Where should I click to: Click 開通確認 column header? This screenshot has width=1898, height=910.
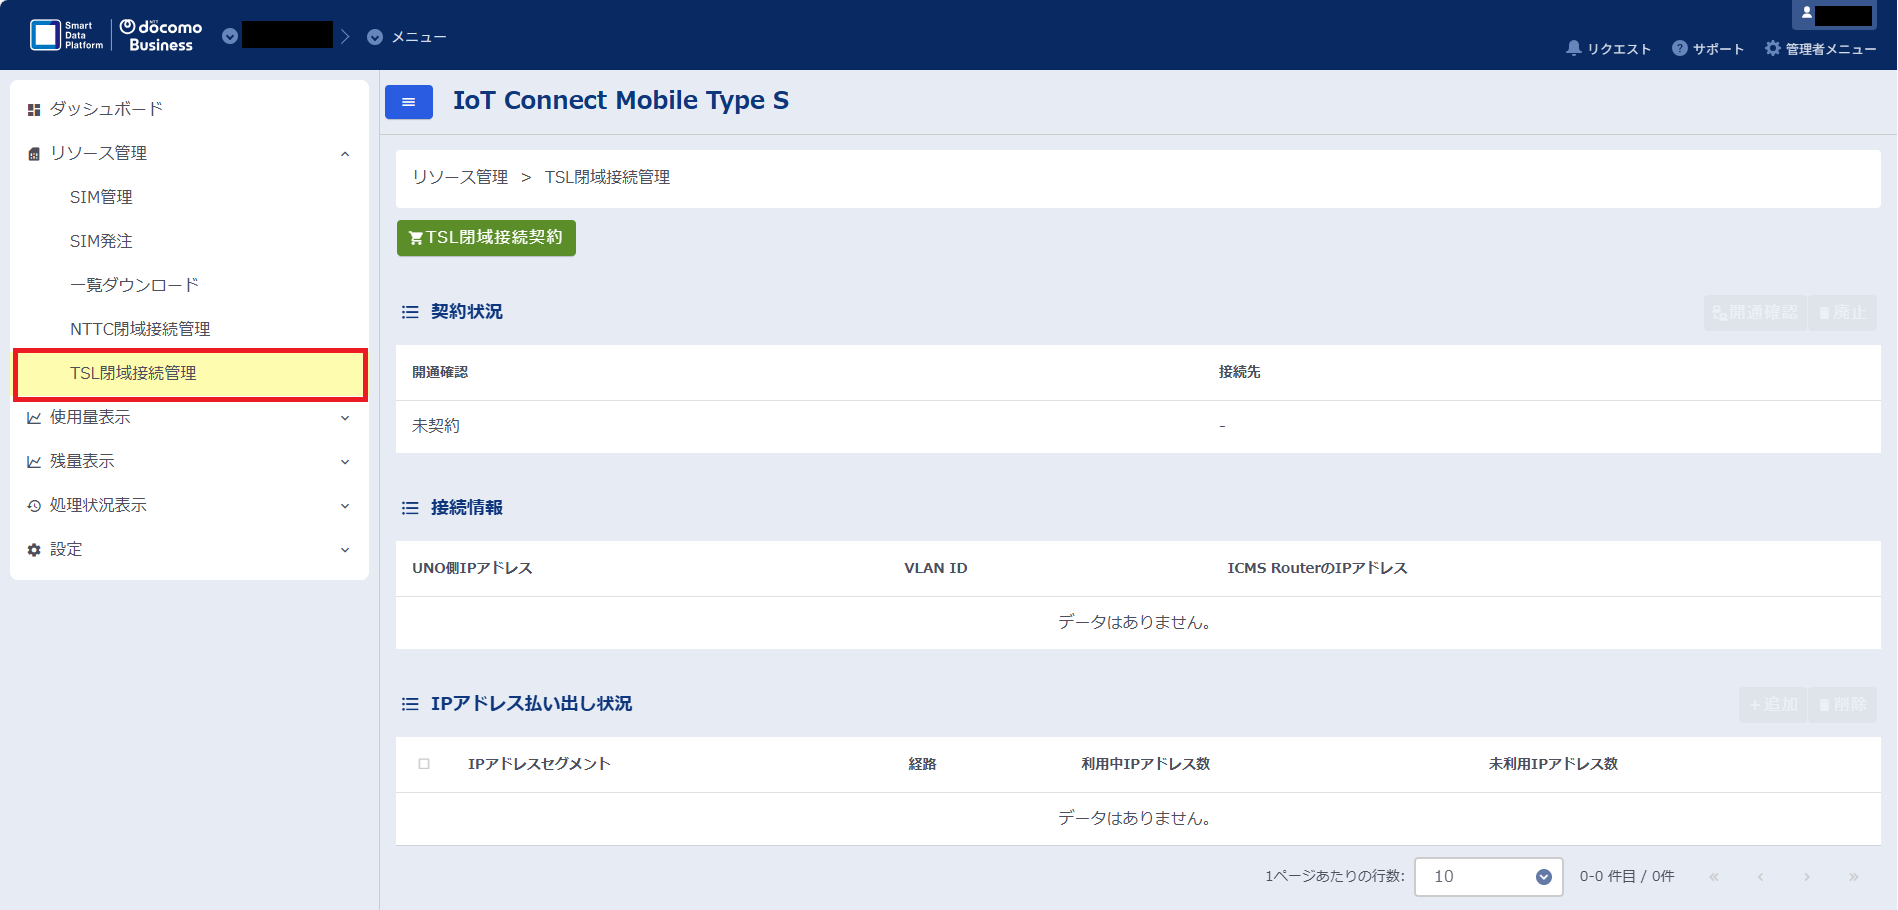[440, 372]
